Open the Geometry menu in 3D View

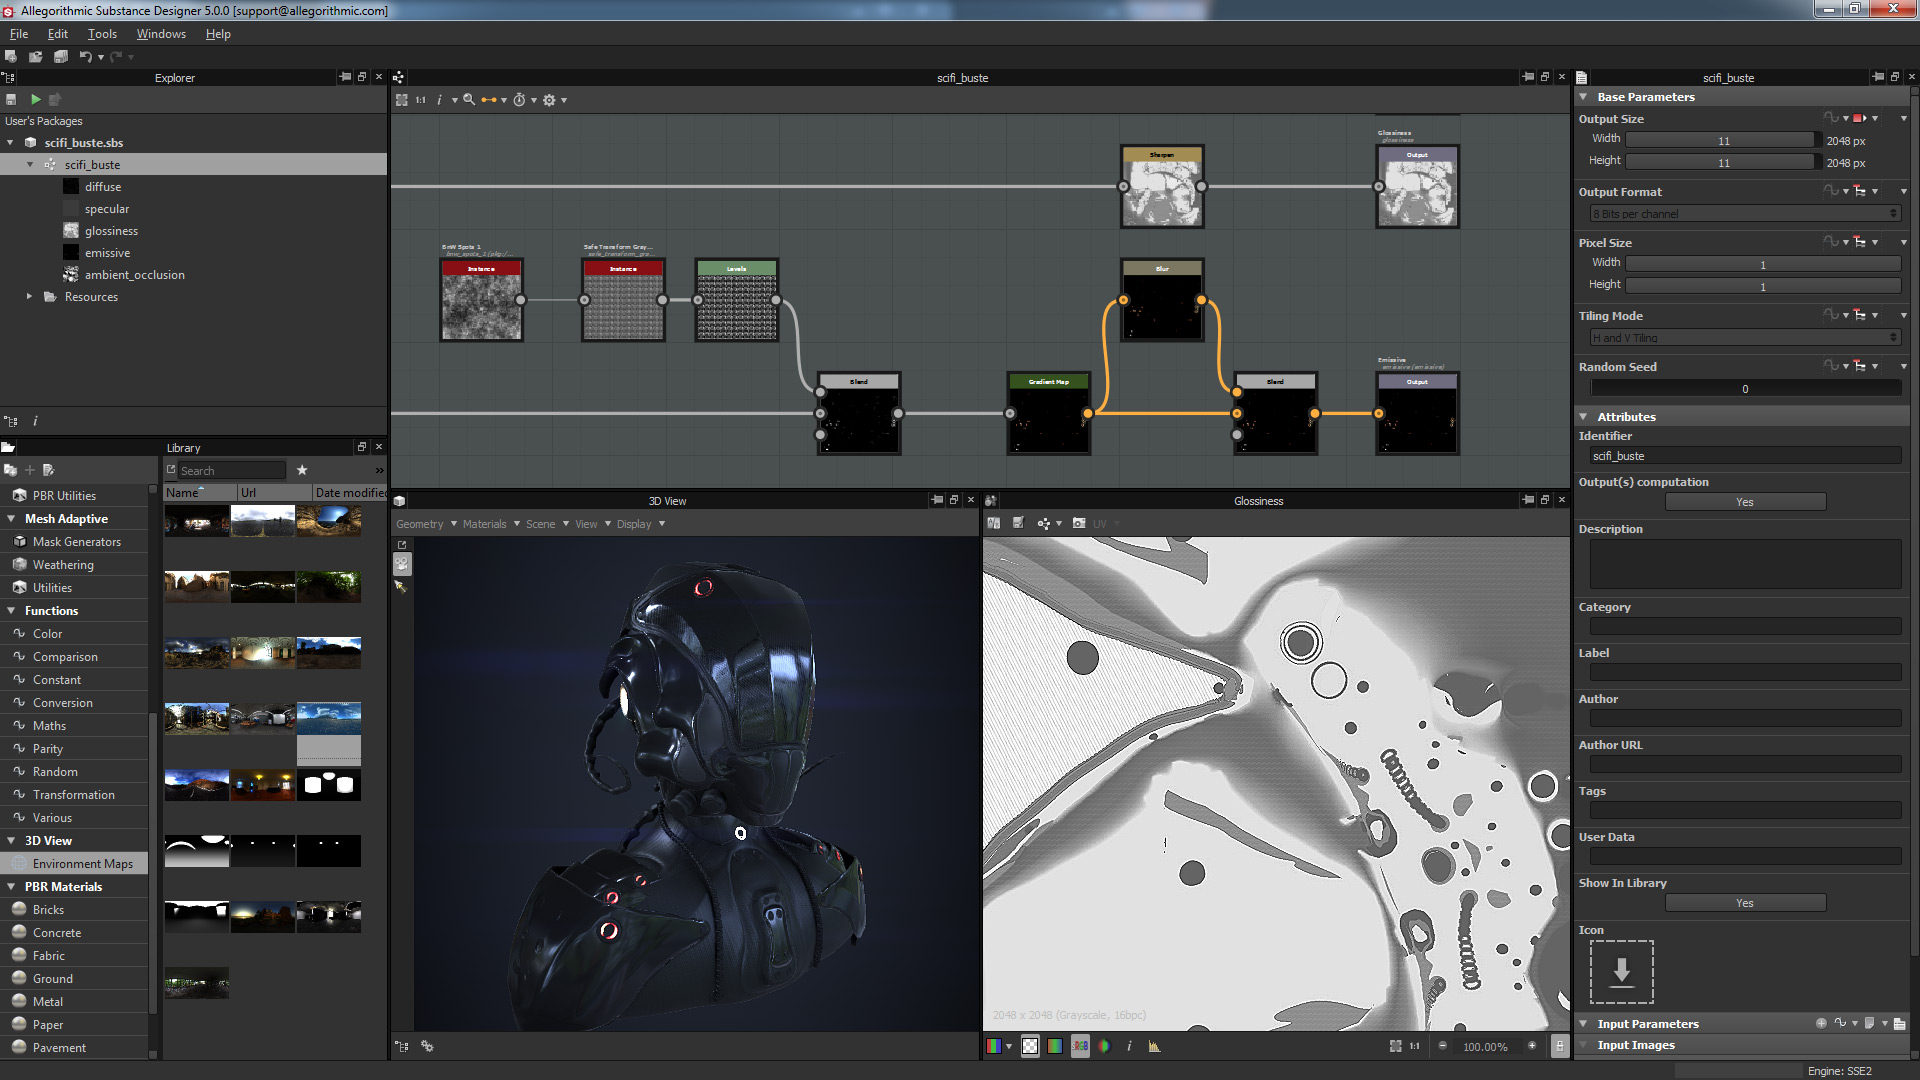(x=420, y=523)
